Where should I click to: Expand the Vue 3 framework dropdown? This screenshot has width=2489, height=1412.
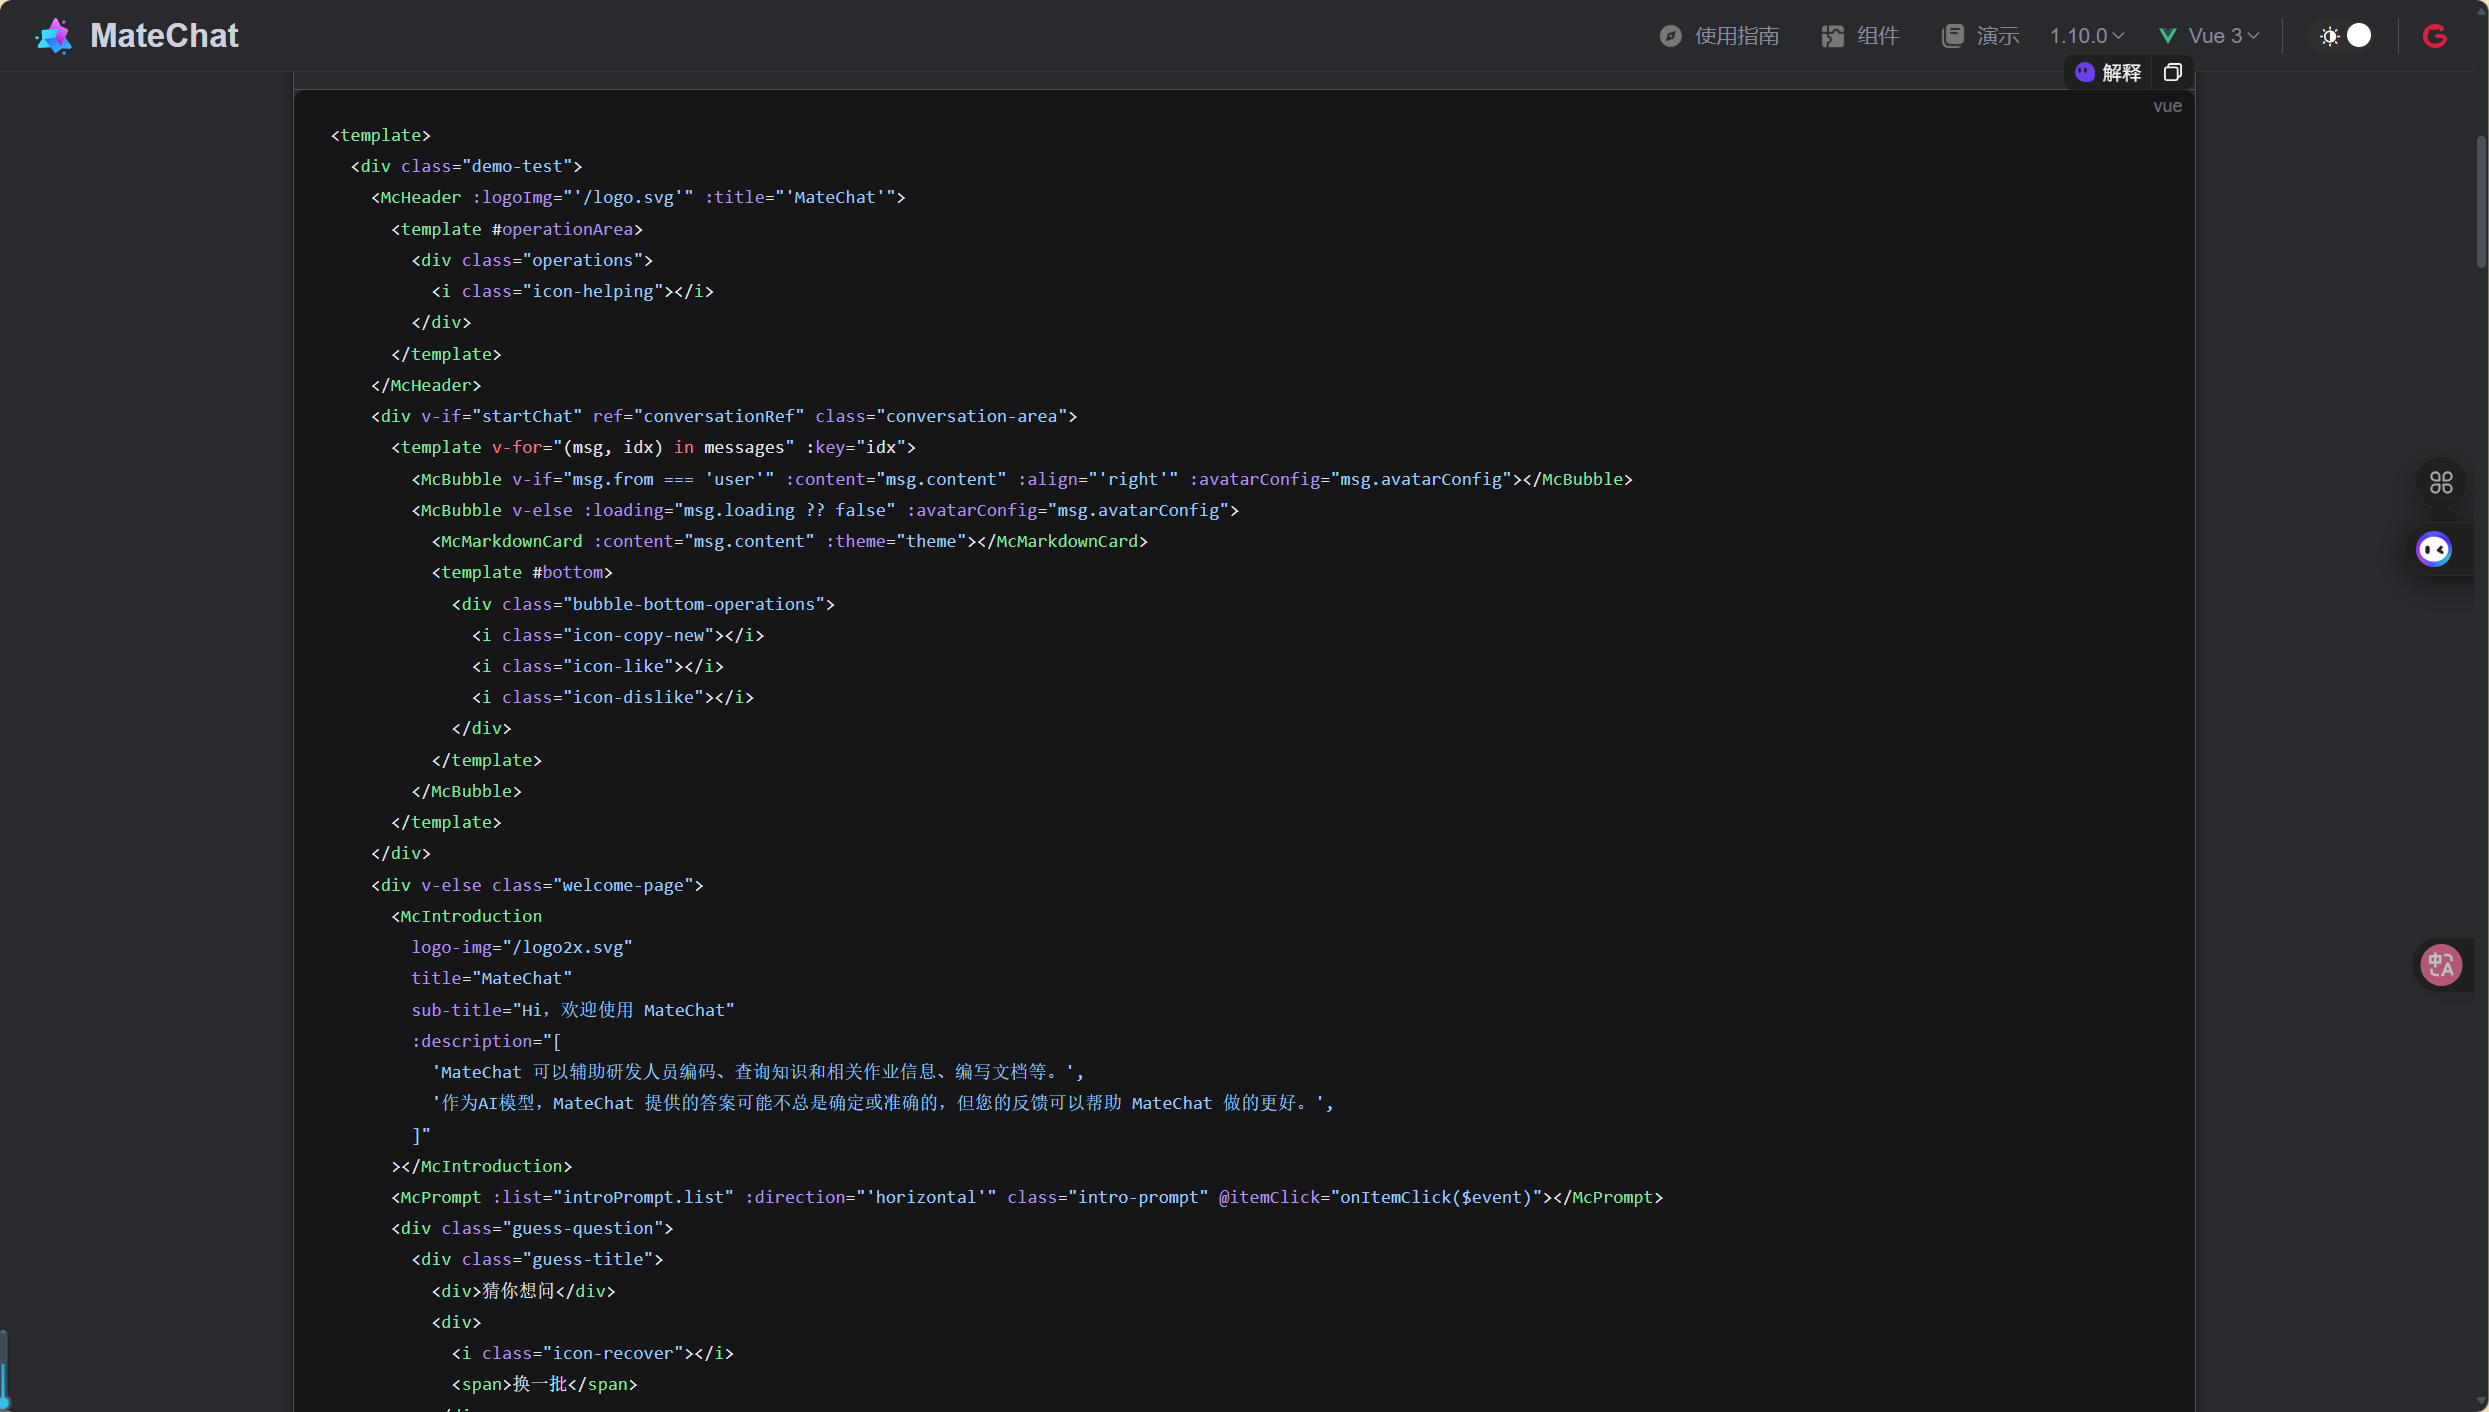pyautogui.click(x=2222, y=36)
